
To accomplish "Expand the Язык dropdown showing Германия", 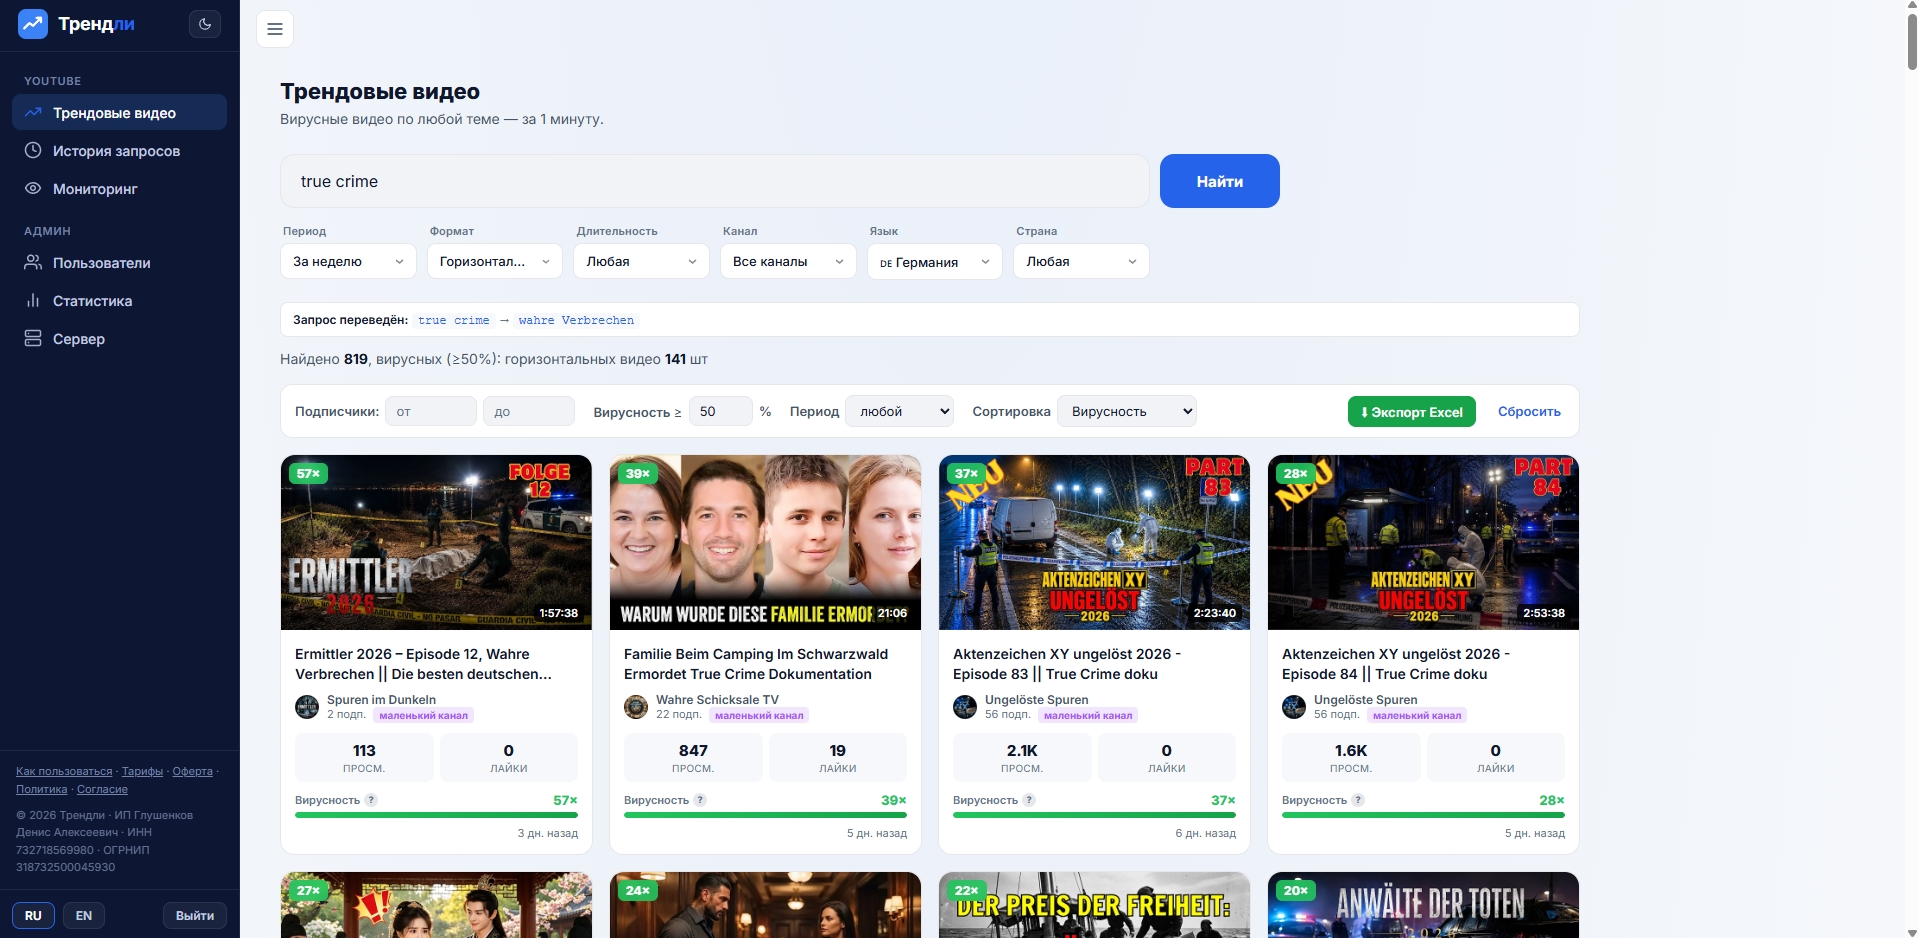I will tap(935, 261).
